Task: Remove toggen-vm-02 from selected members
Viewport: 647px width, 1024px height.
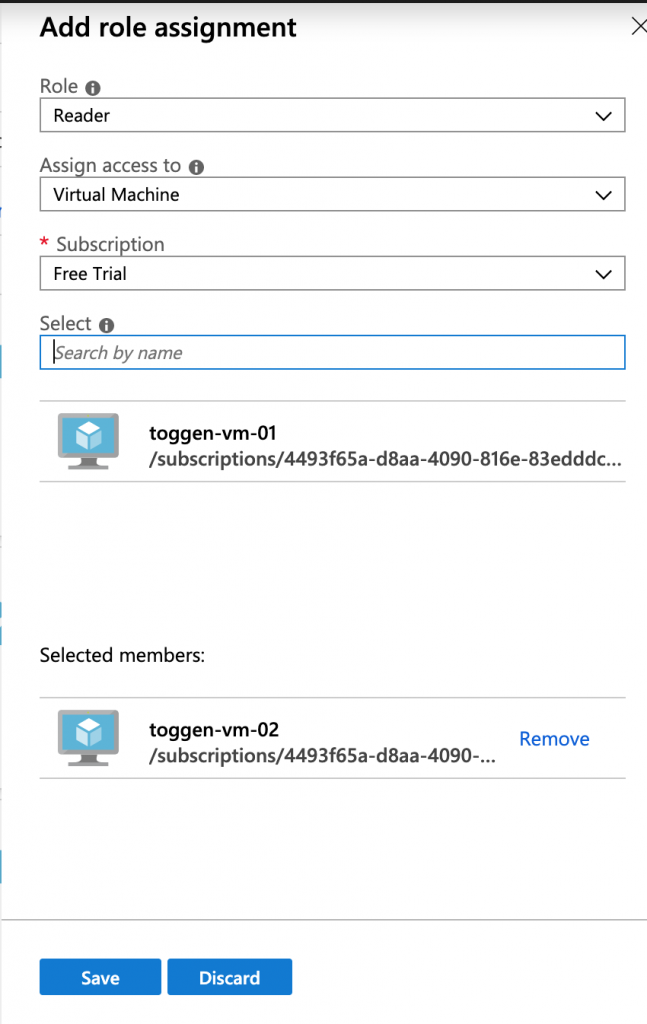Action: 554,739
